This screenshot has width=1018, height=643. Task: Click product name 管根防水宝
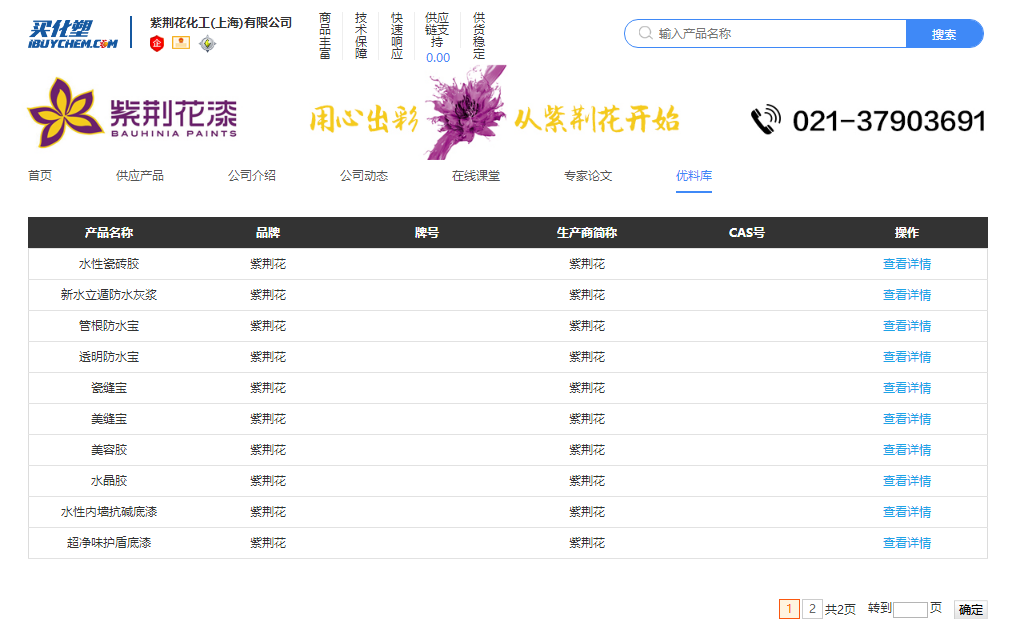[109, 326]
